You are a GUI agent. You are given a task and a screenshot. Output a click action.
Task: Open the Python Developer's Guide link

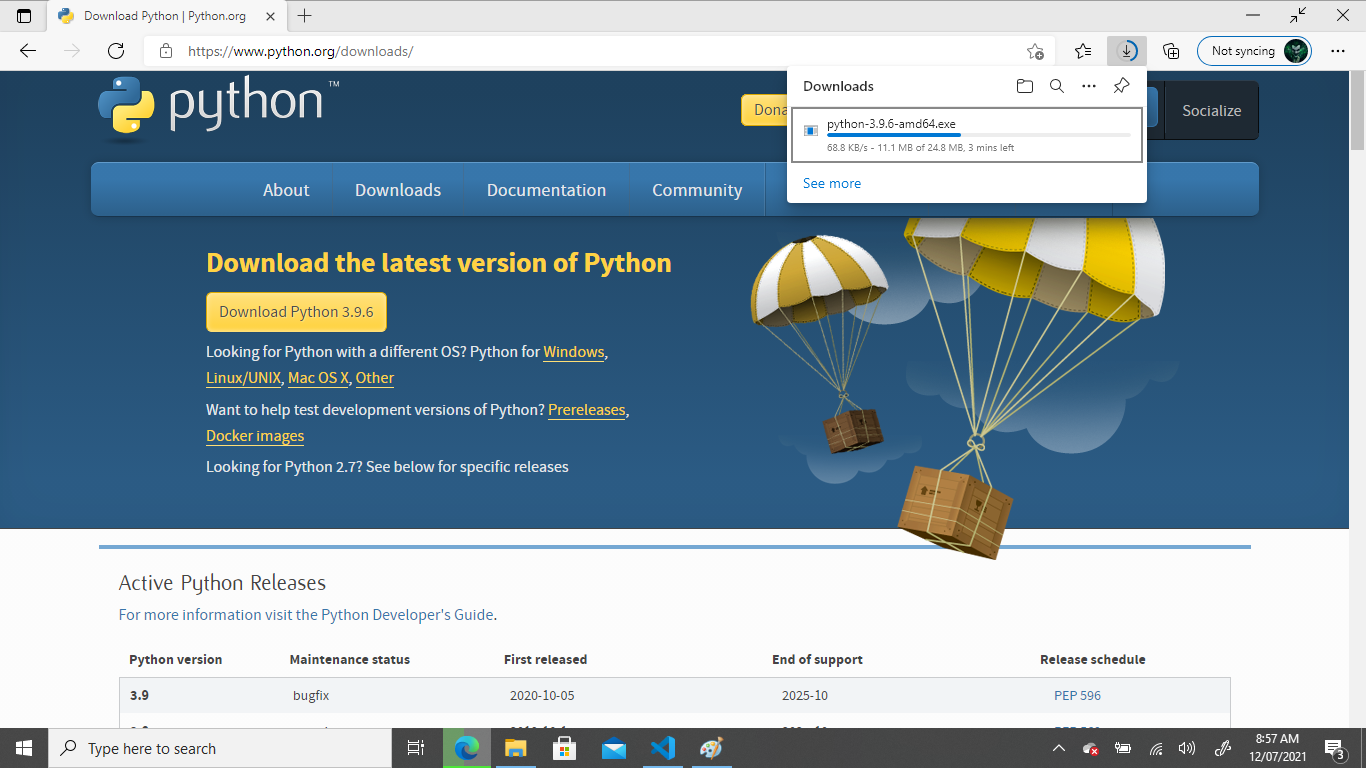pos(407,615)
